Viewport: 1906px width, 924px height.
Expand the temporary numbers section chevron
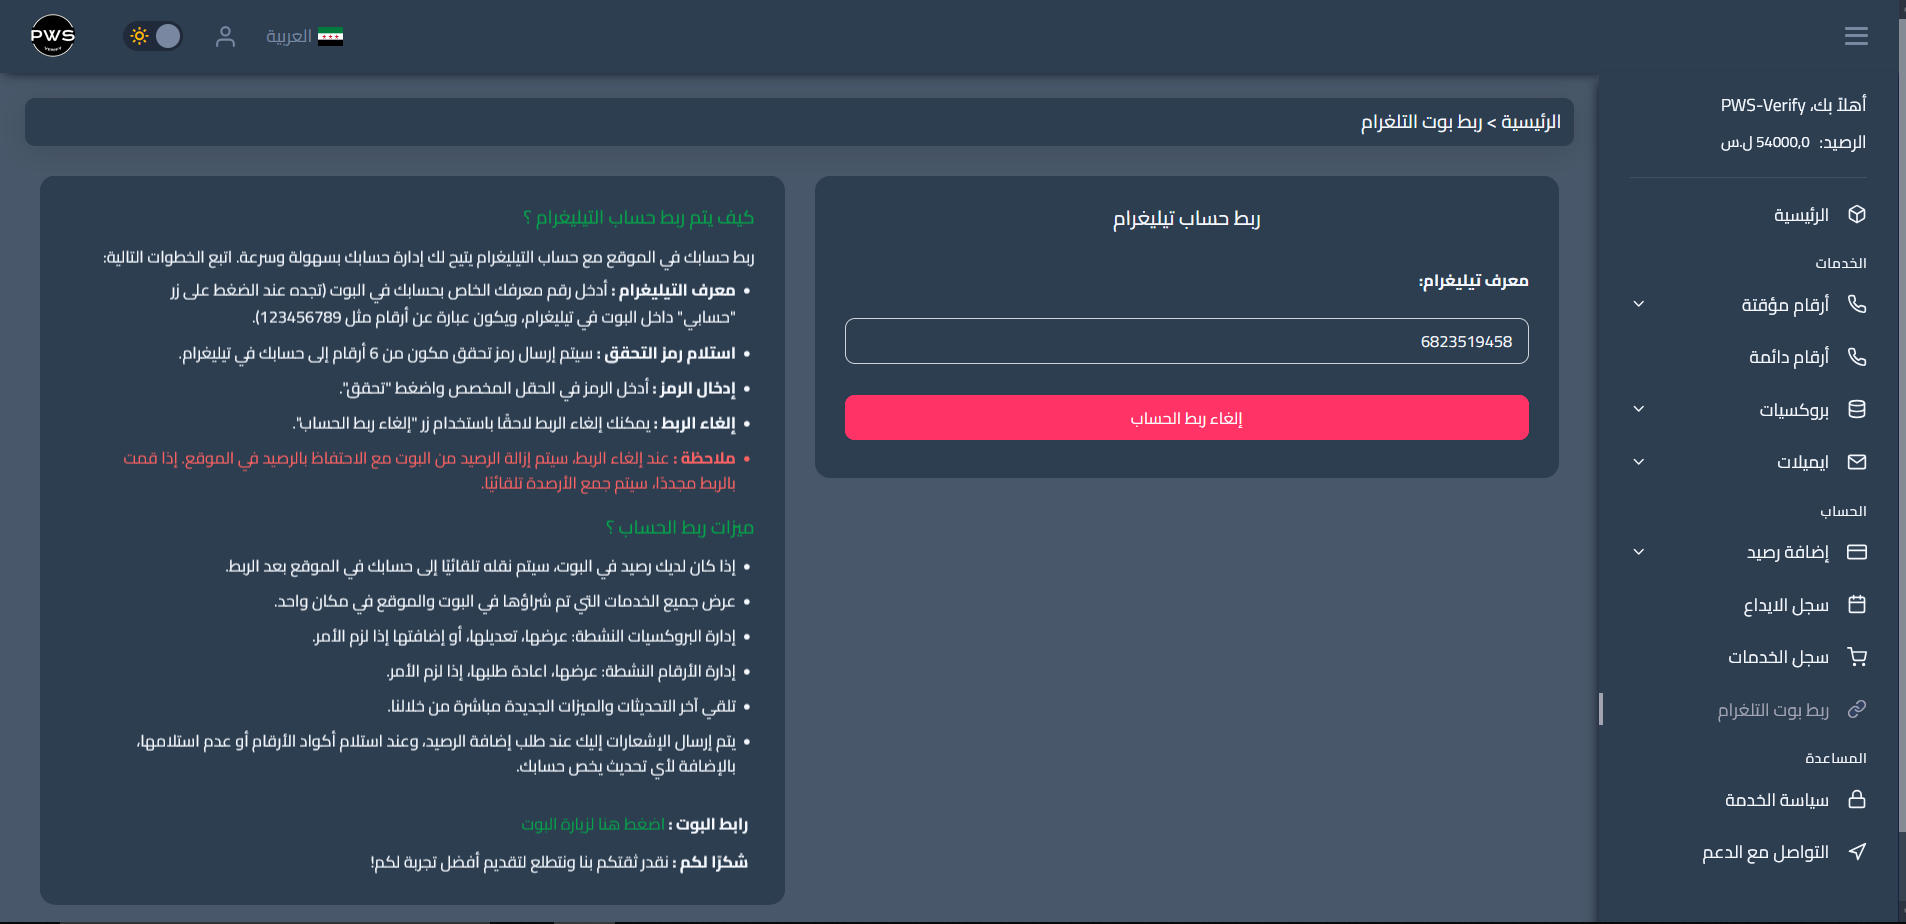[x=1637, y=304]
